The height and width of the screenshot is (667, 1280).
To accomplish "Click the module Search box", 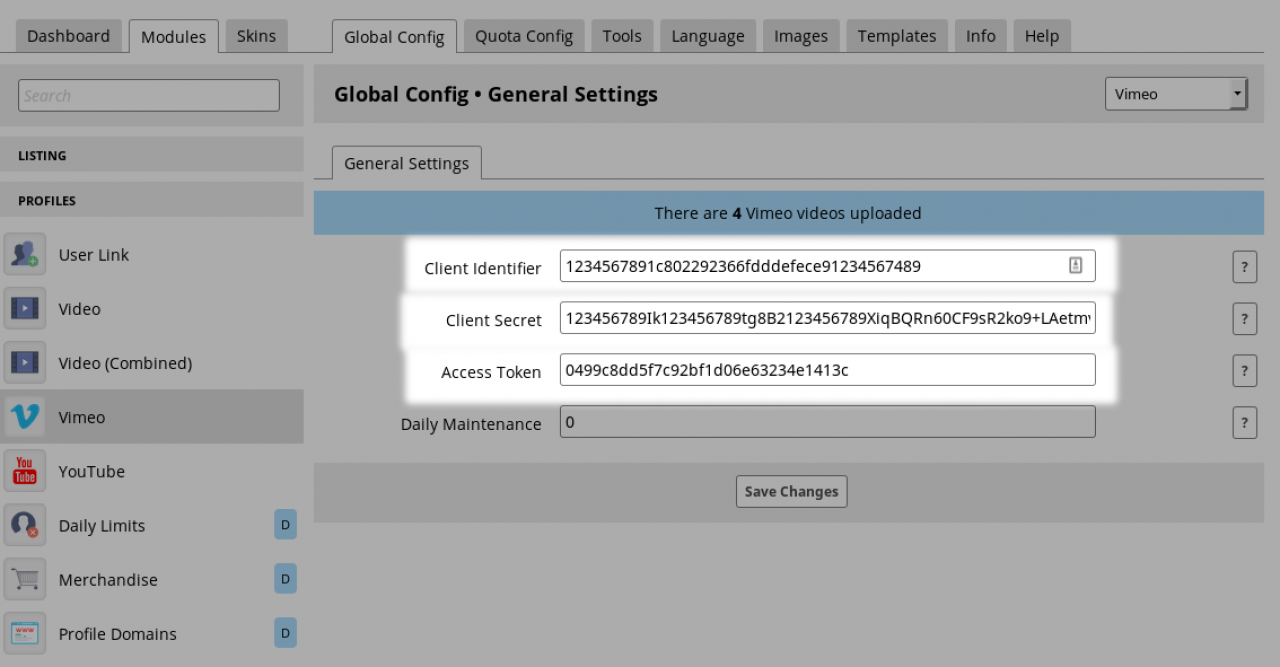I will (149, 96).
